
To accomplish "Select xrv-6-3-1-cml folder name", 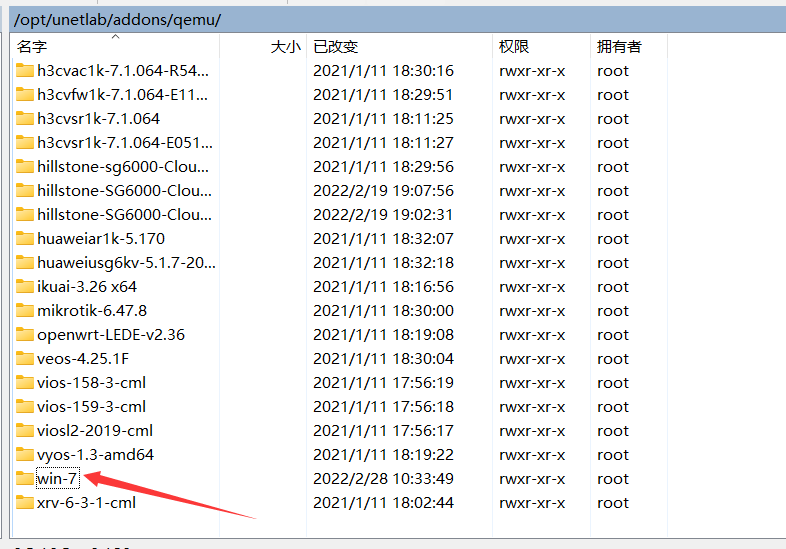I will tap(86, 503).
